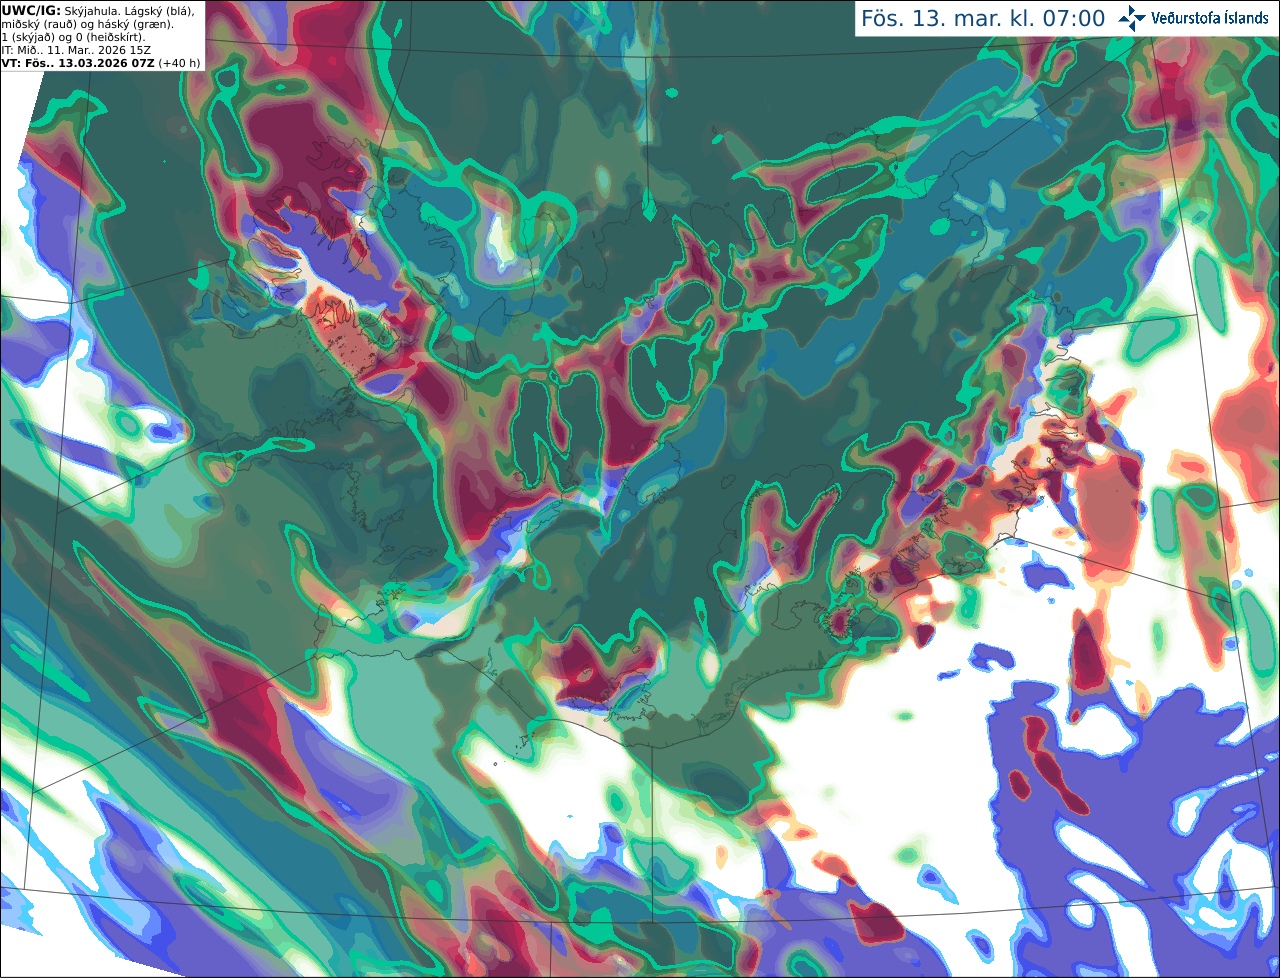Click the '1 (skýjað) og 0 (heiðskírt).' line
This screenshot has height=978, width=1280.
pyautogui.click(x=73, y=37)
